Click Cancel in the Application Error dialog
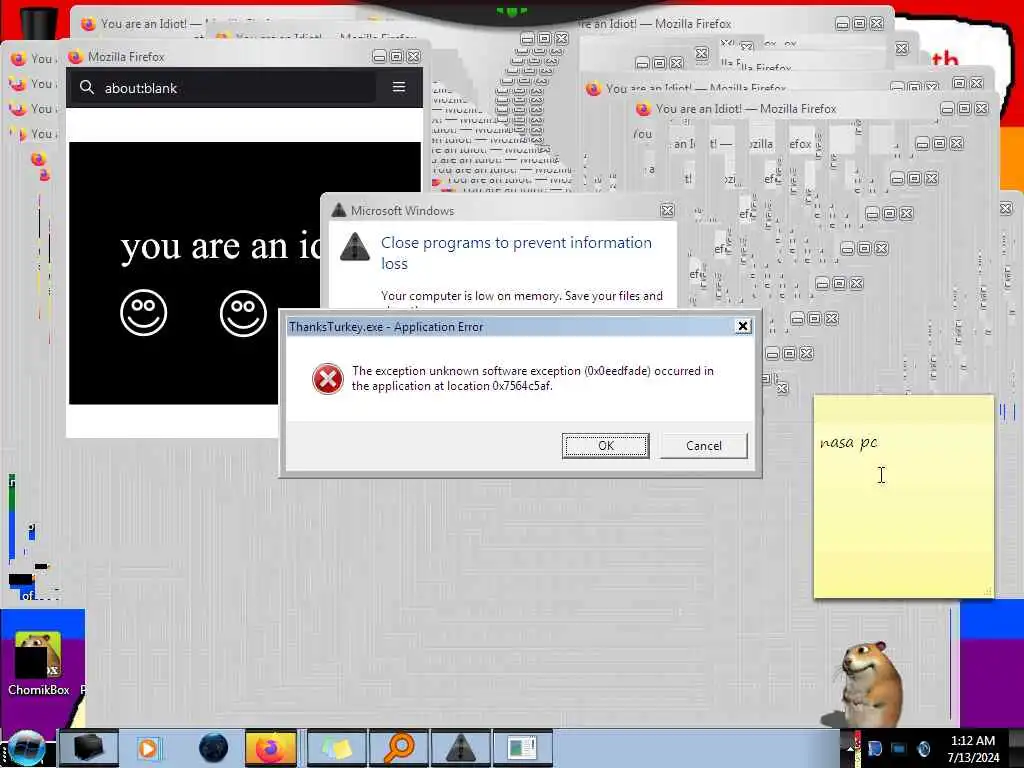Image resolution: width=1024 pixels, height=768 pixels. (703, 445)
